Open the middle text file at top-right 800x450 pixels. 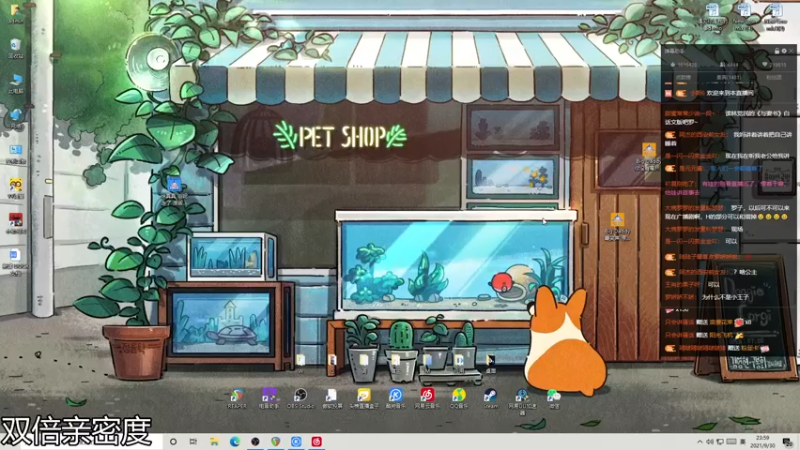point(744,17)
